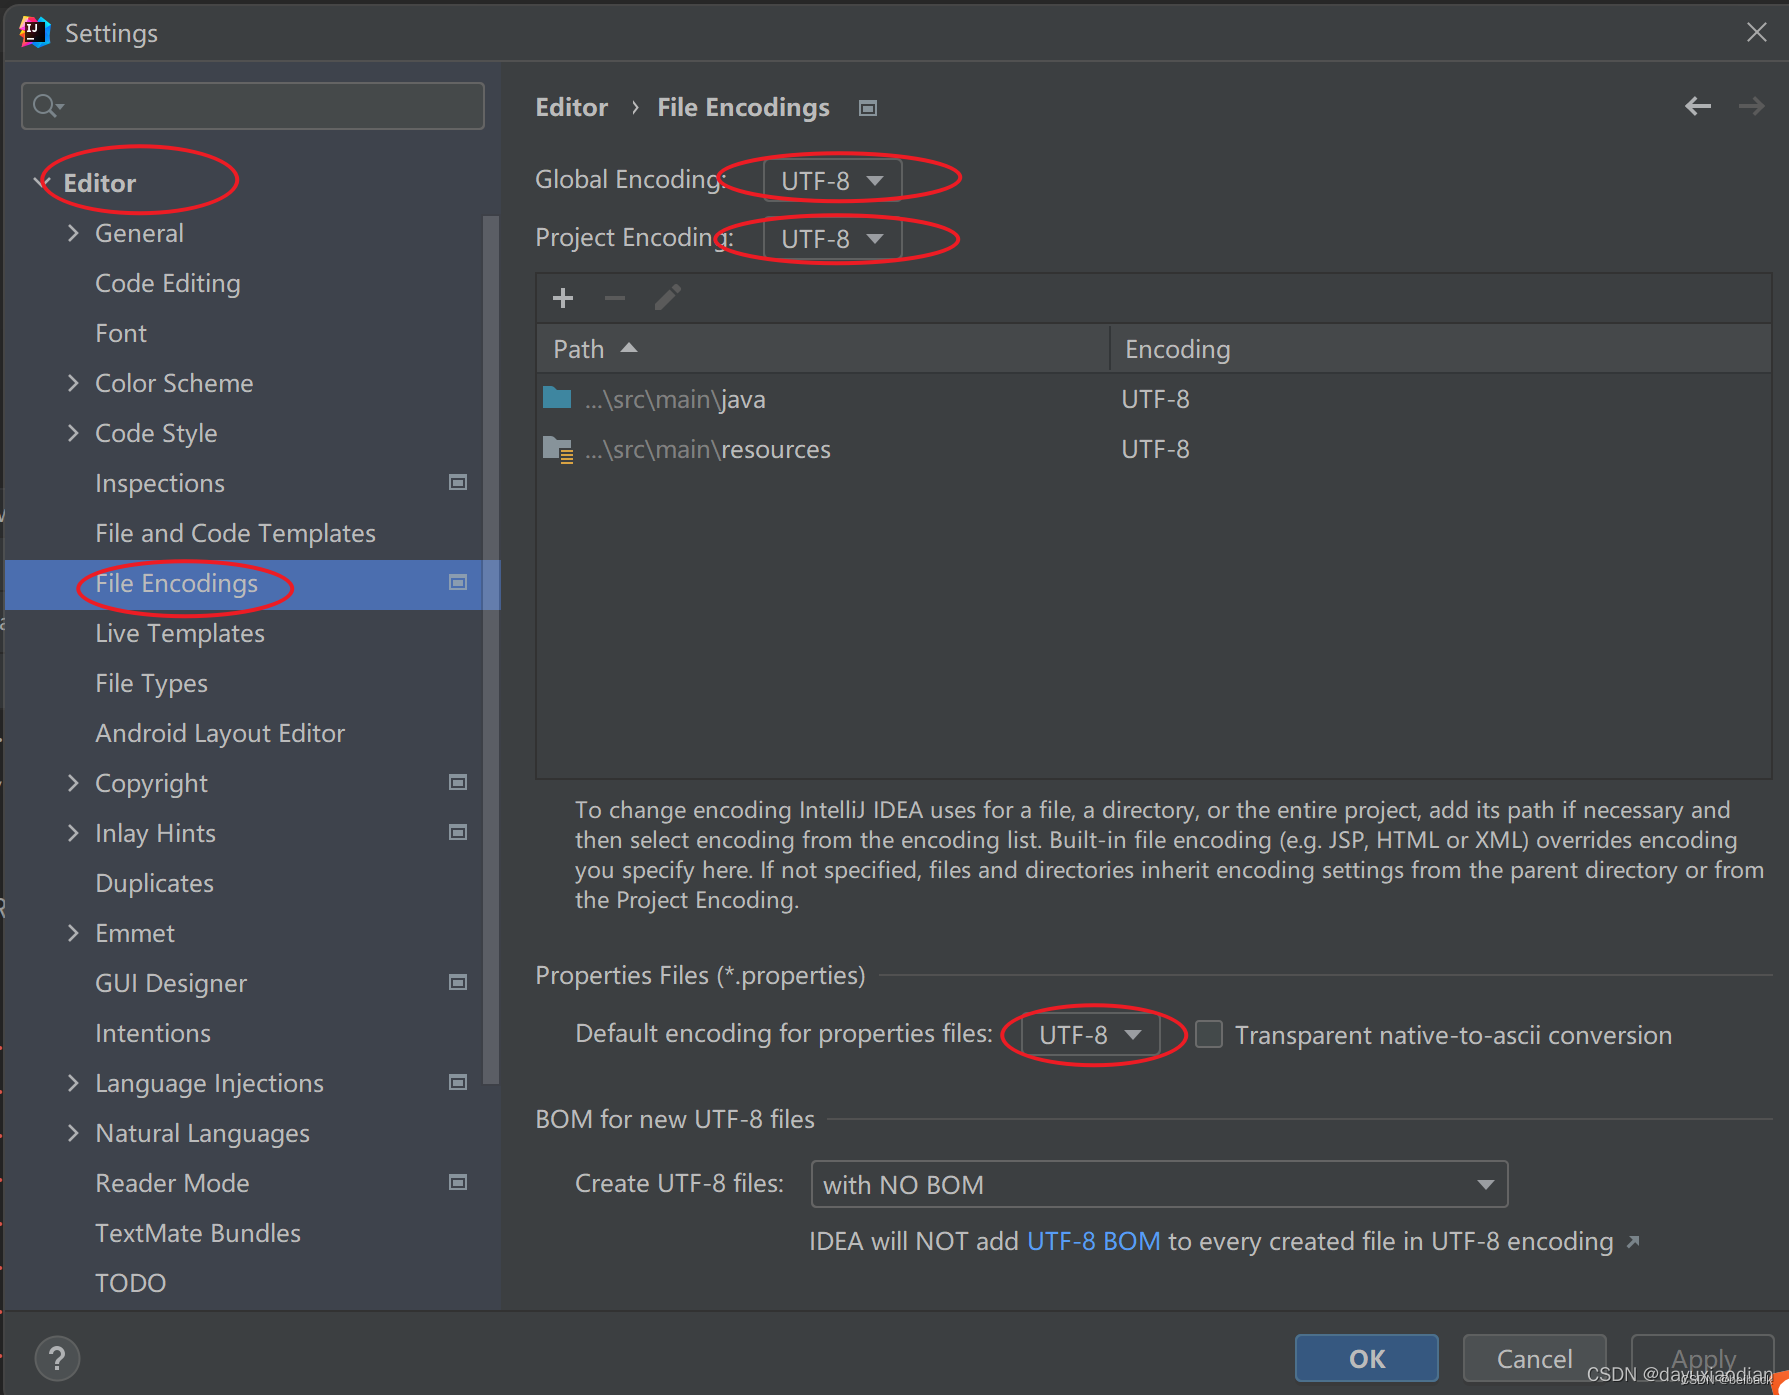Select TextMate Bundles
Viewport: 1789px width, 1395px height.
pos(198,1233)
